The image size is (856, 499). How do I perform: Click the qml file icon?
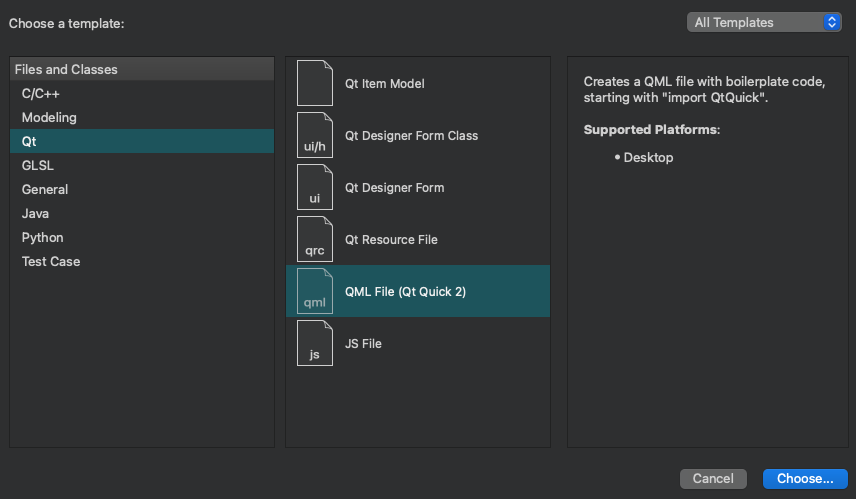click(x=314, y=291)
